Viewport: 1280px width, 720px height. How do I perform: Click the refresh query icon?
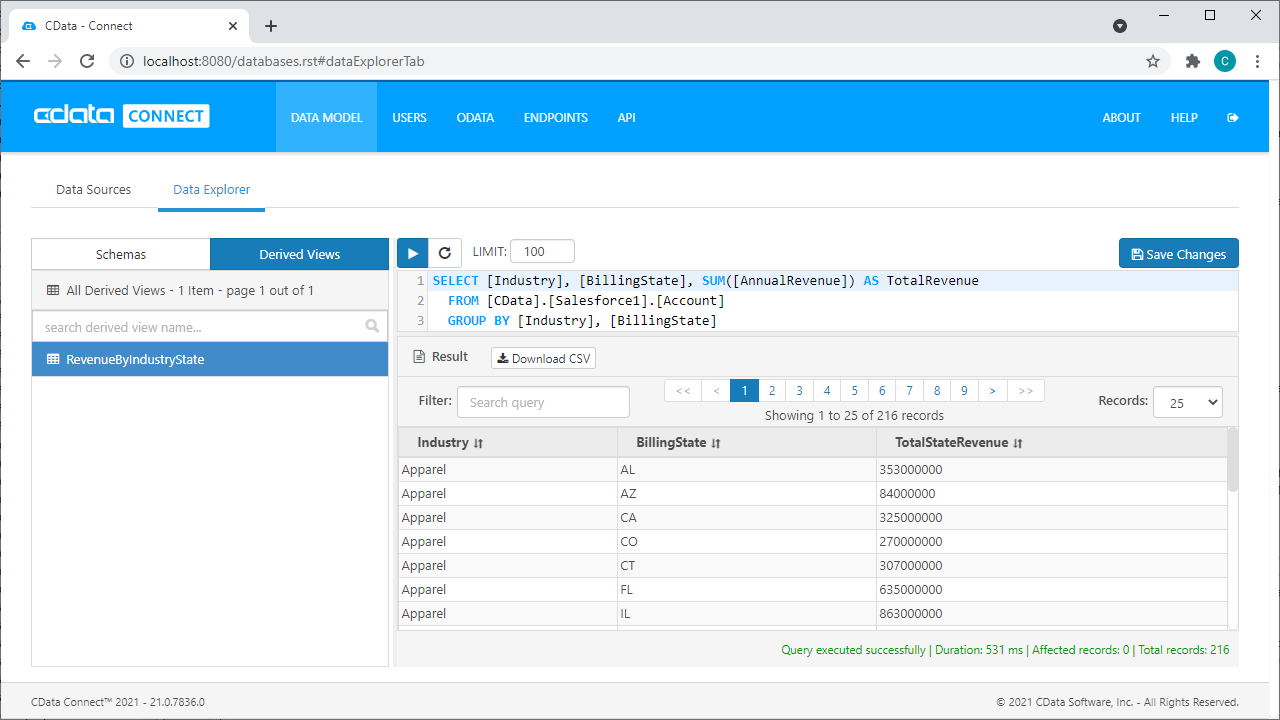click(445, 254)
